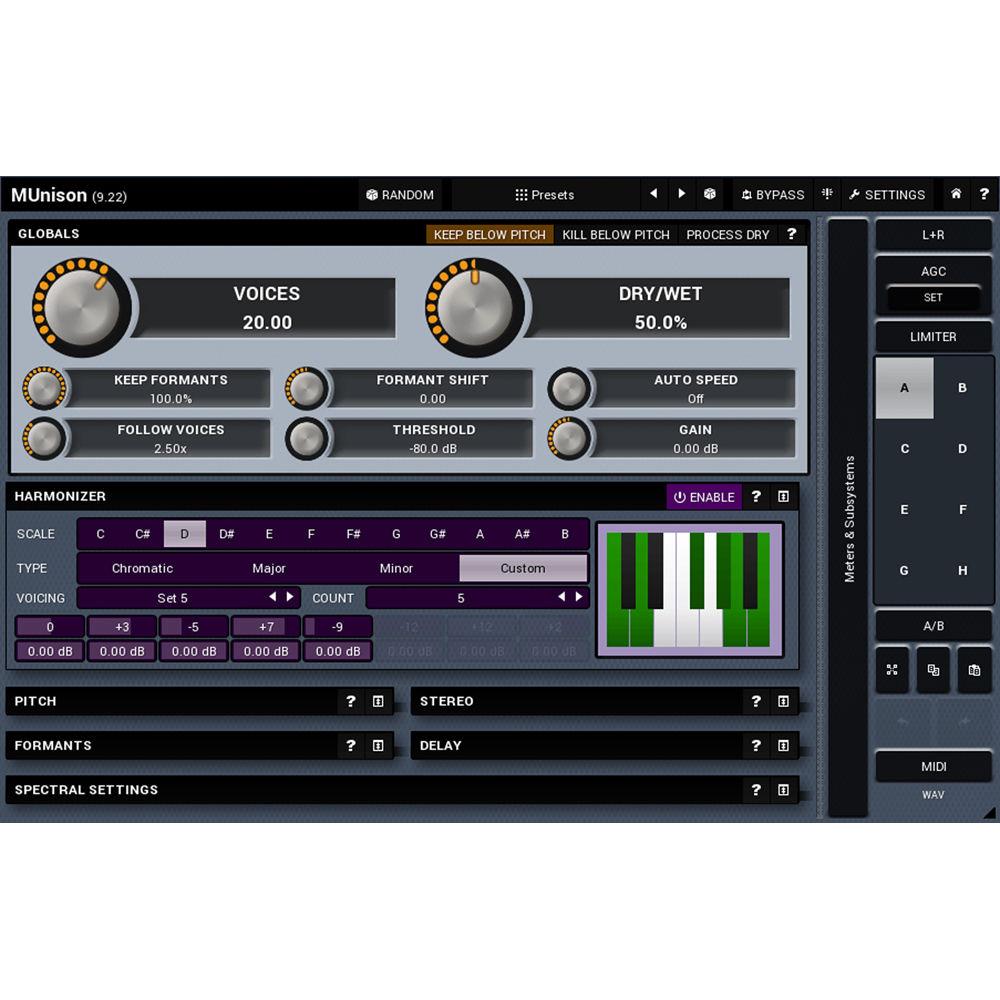The height and width of the screenshot is (1000, 1000).
Task: Click the copy settings icon below A/B
Action: 933,669
